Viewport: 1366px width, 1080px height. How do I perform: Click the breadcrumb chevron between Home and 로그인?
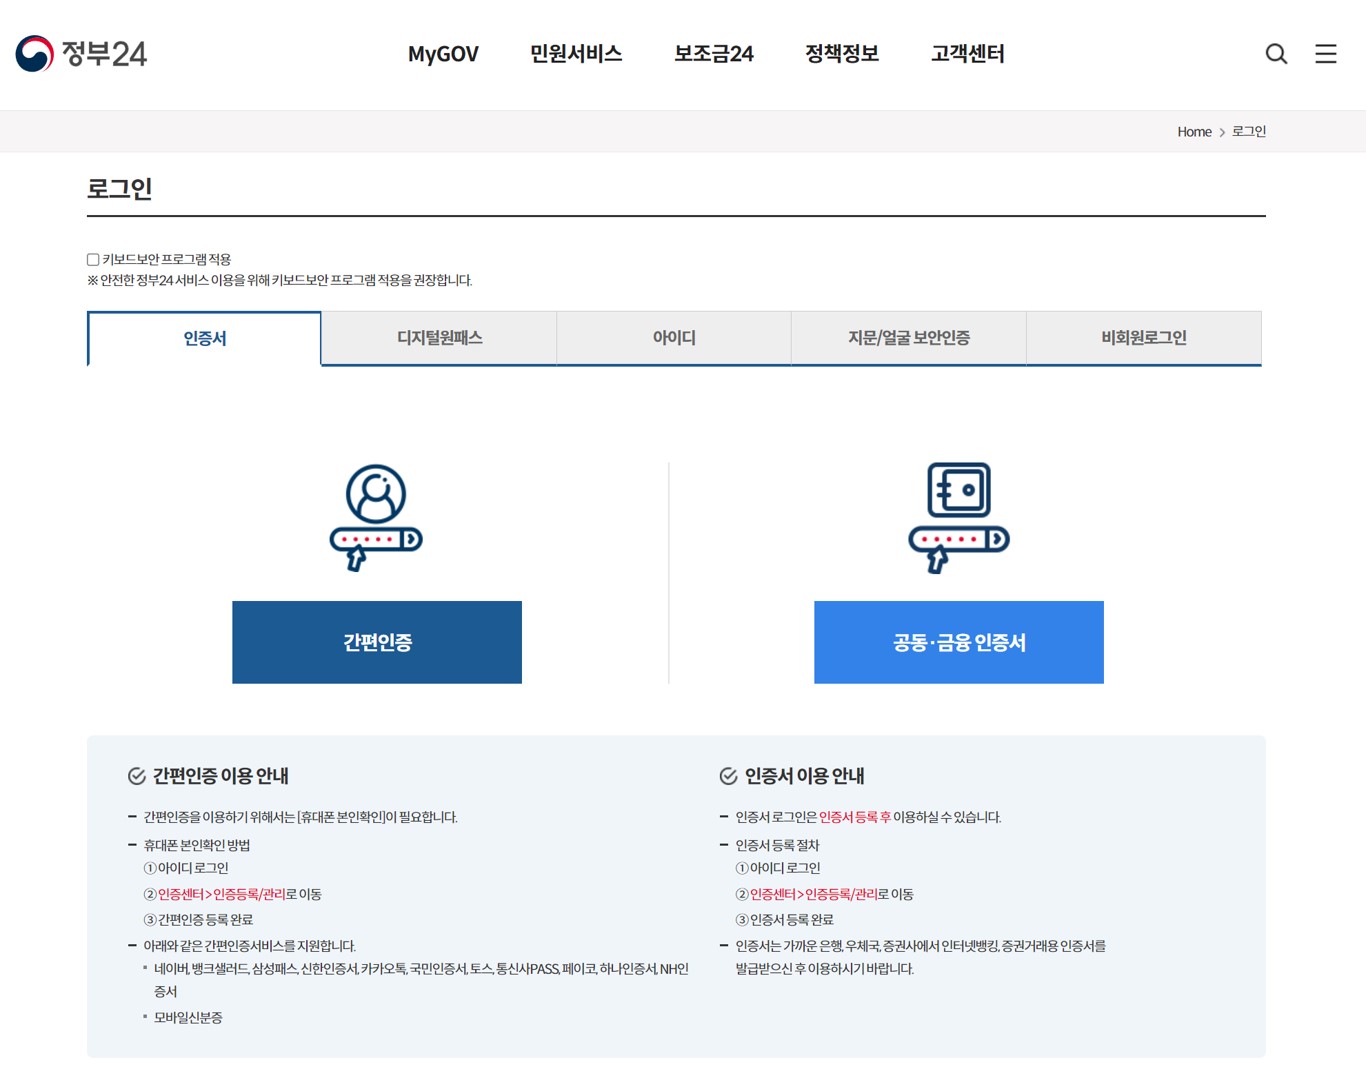point(1222,131)
